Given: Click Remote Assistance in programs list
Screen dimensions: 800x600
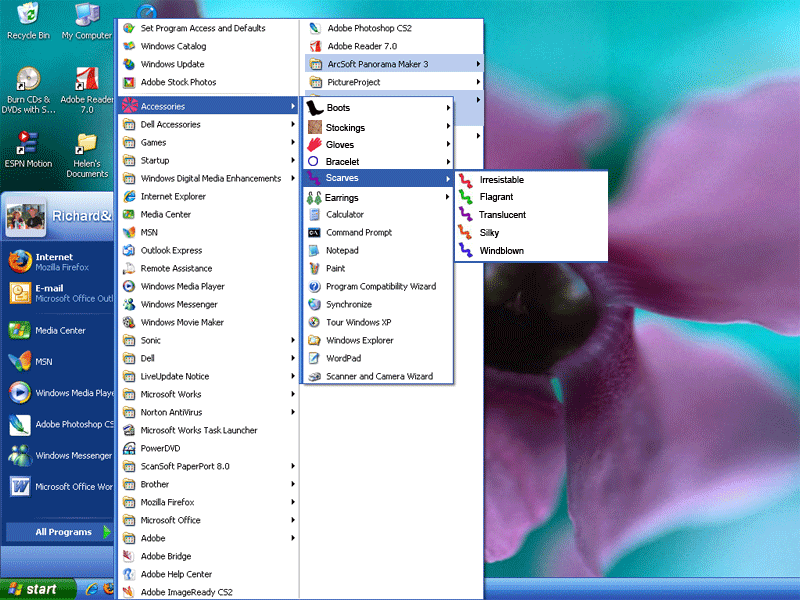Looking at the screenshot, I should (x=208, y=268).
